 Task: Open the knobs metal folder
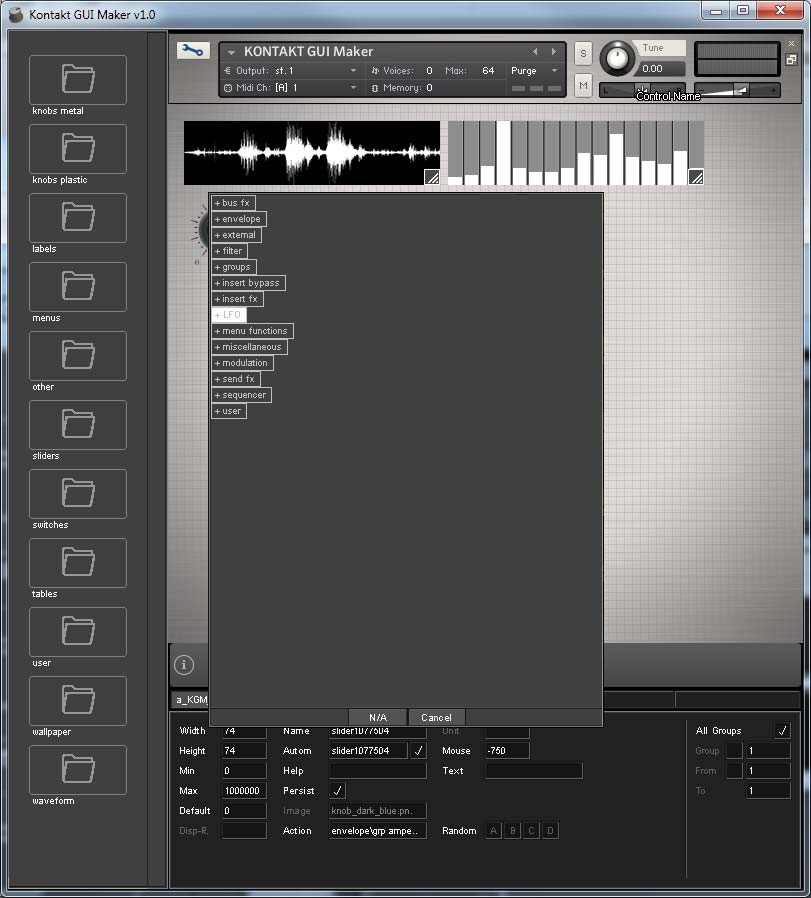click(78, 80)
